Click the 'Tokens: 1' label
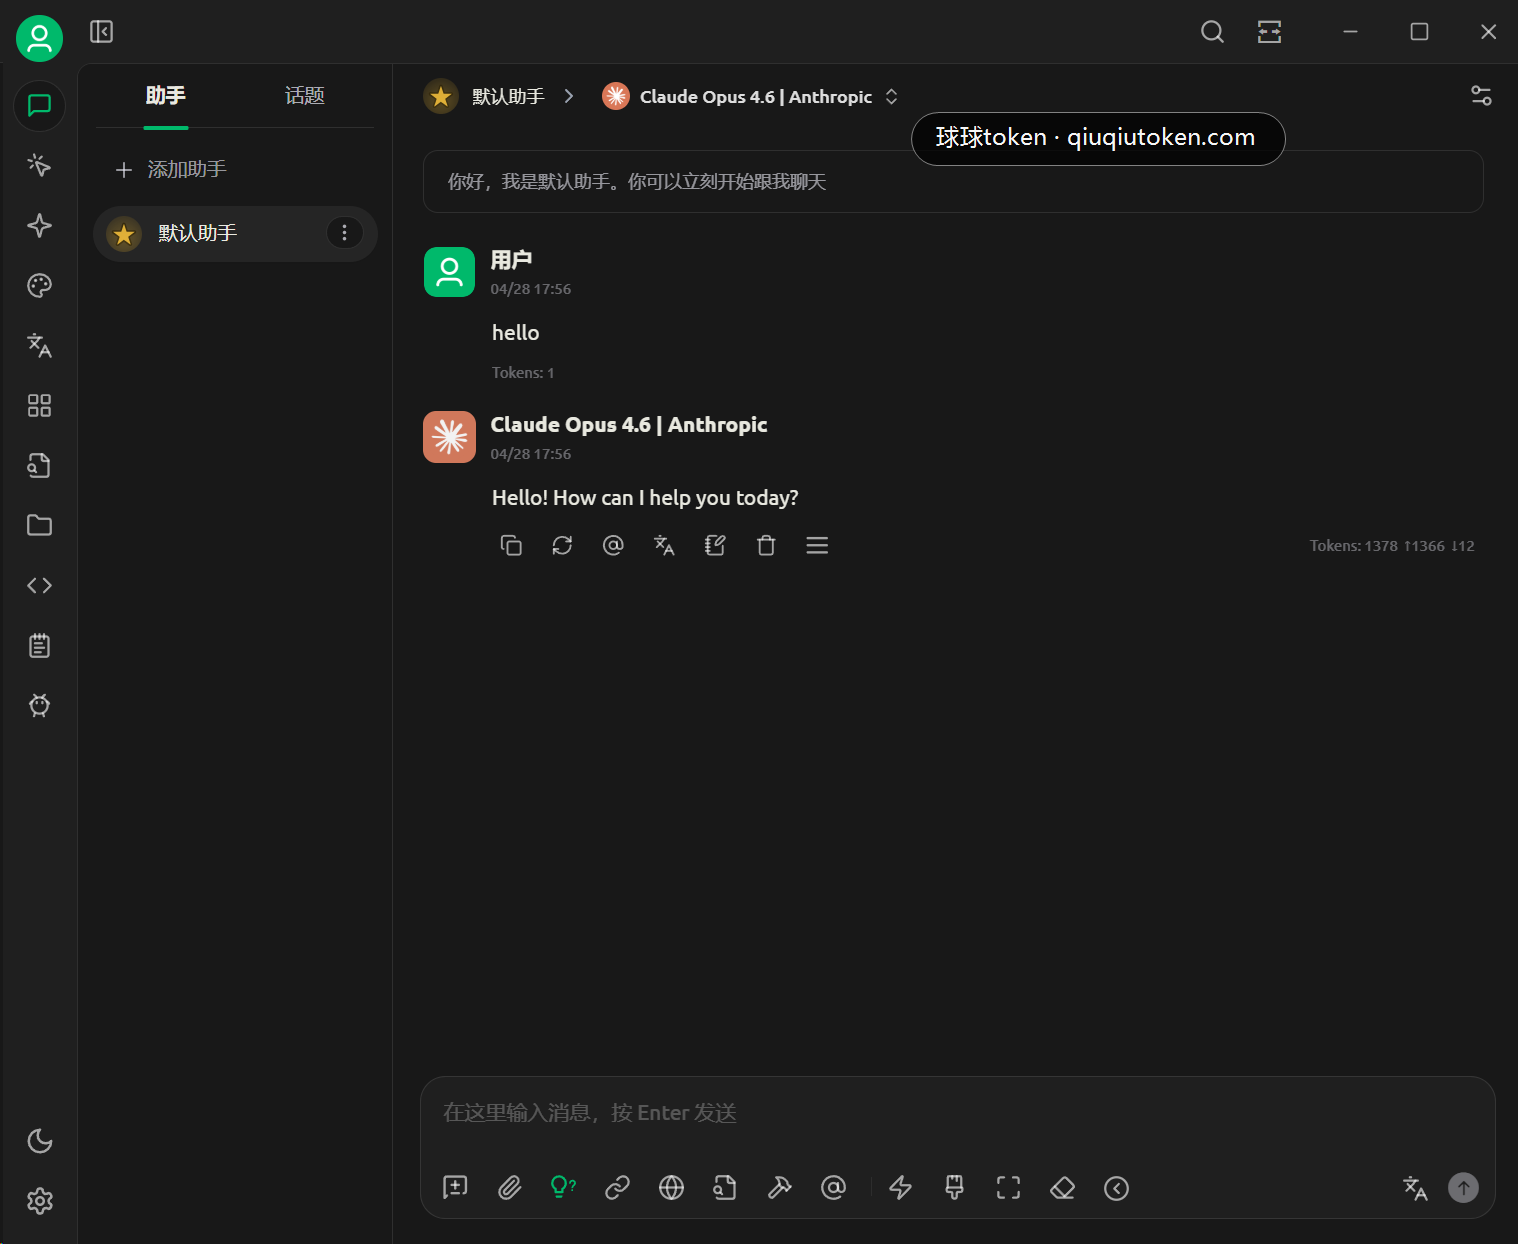 (x=523, y=373)
